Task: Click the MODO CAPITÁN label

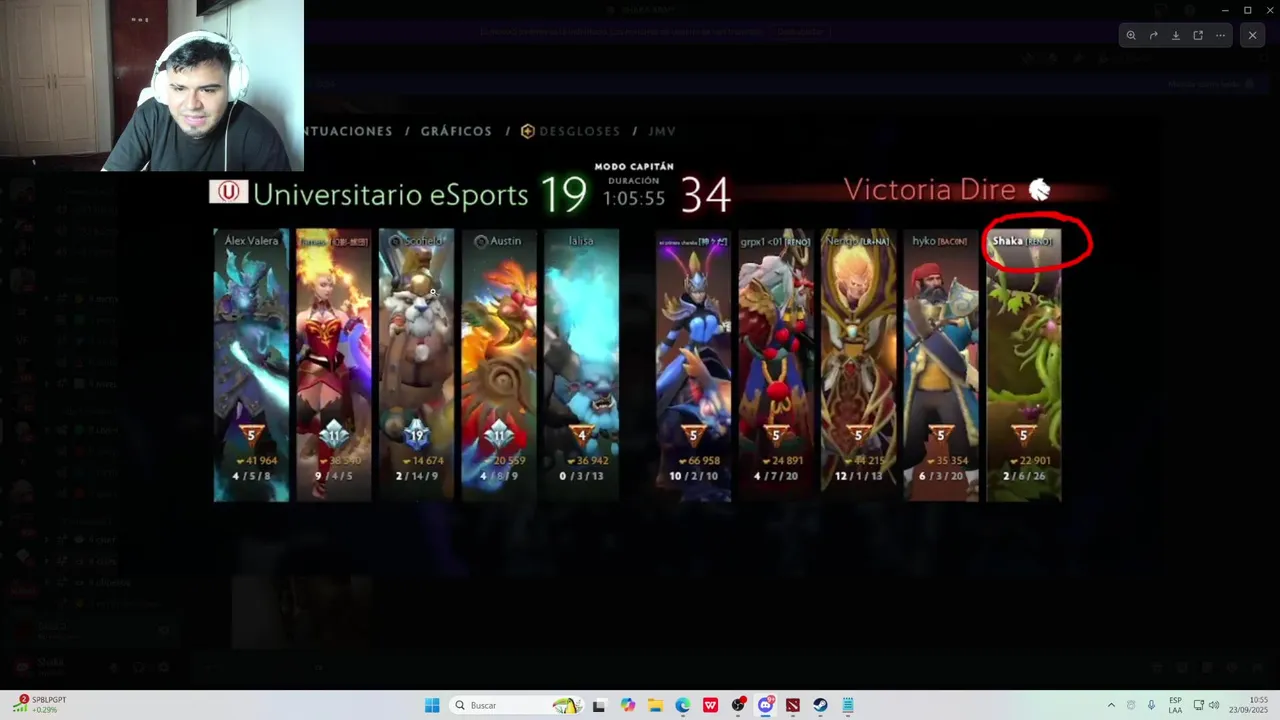Action: click(634, 167)
